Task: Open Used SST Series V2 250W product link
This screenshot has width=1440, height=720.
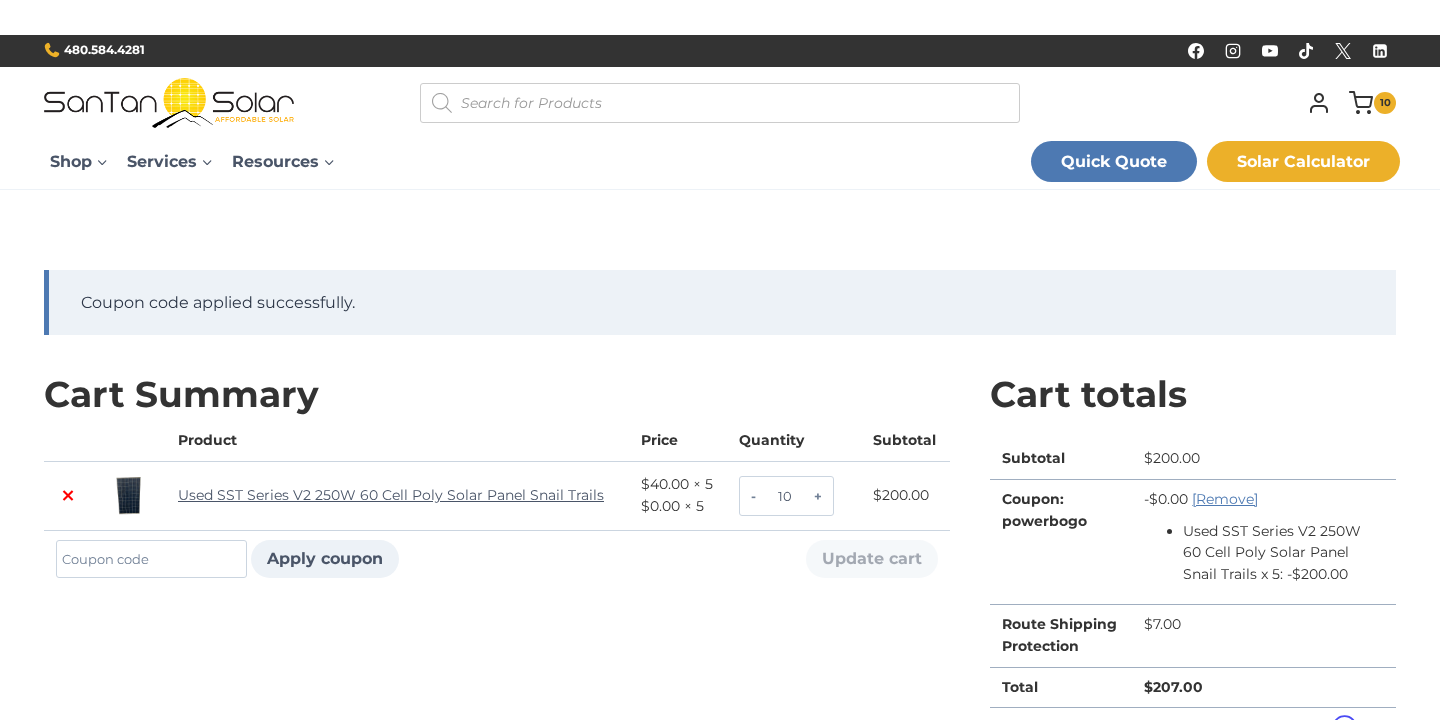Action: 391,495
